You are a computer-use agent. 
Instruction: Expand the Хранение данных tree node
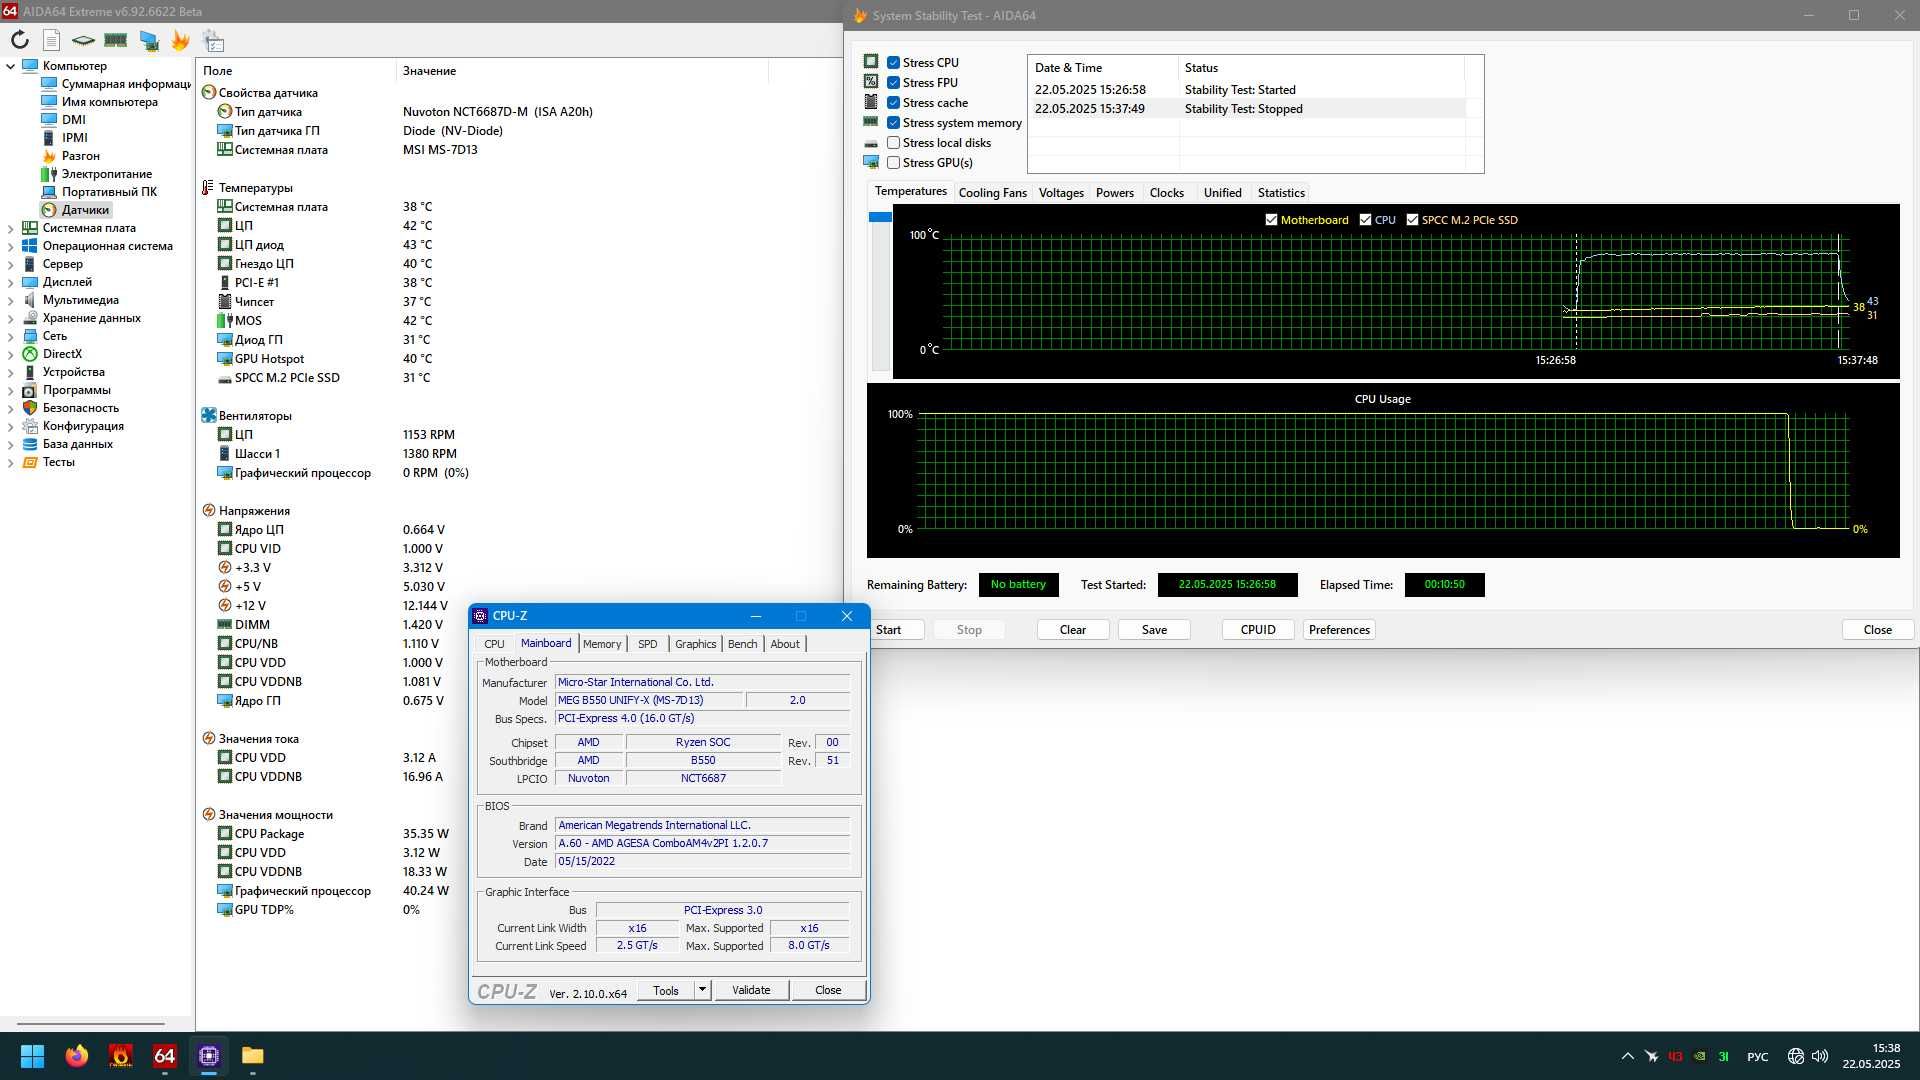[x=10, y=318]
